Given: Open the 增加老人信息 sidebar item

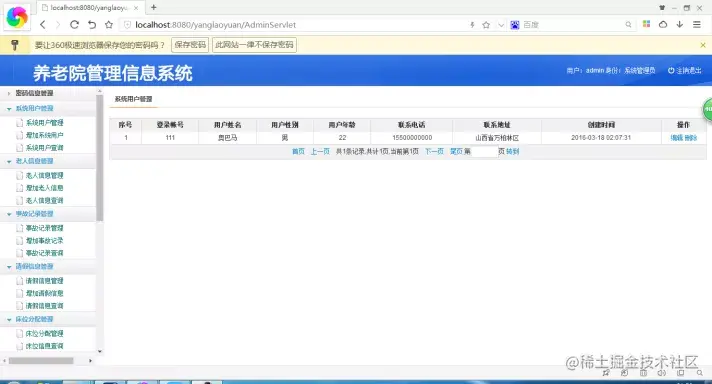Looking at the screenshot, I should pyautogui.click(x=44, y=188).
